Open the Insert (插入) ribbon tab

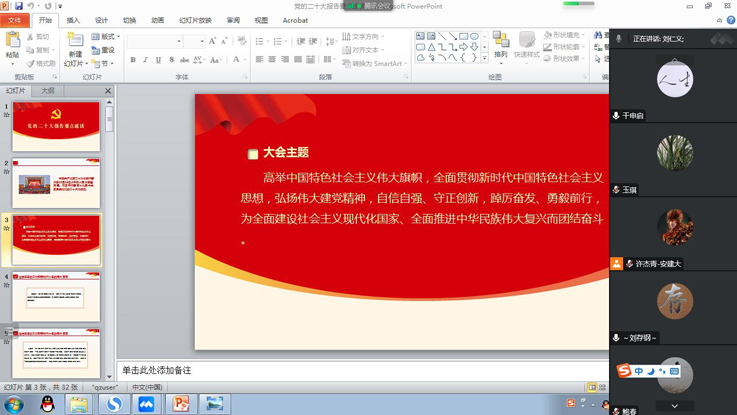click(73, 19)
